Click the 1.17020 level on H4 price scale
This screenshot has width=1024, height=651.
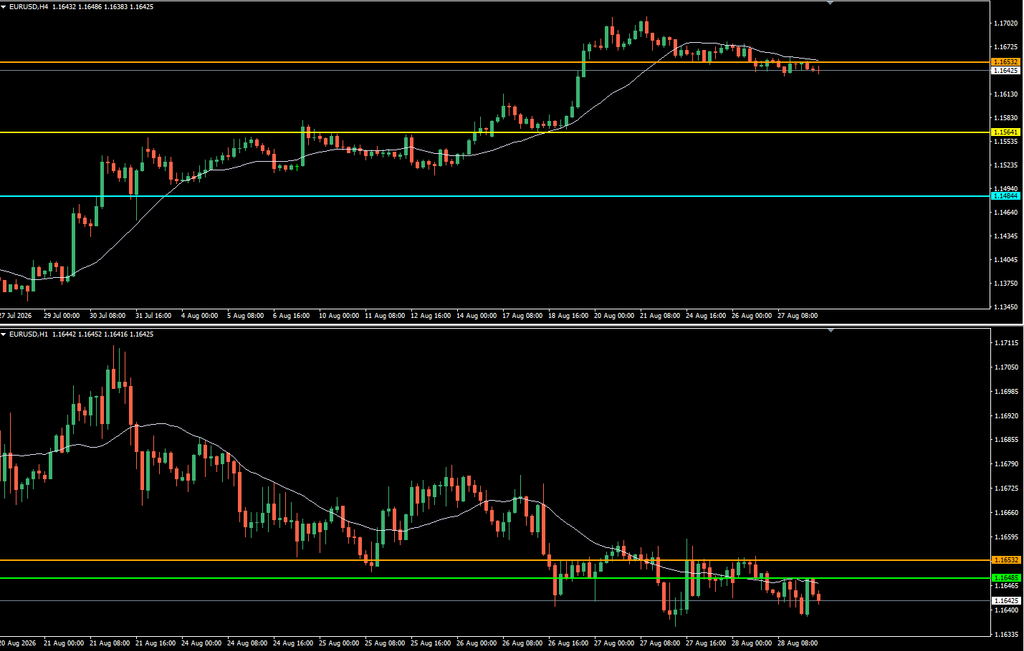point(1006,24)
